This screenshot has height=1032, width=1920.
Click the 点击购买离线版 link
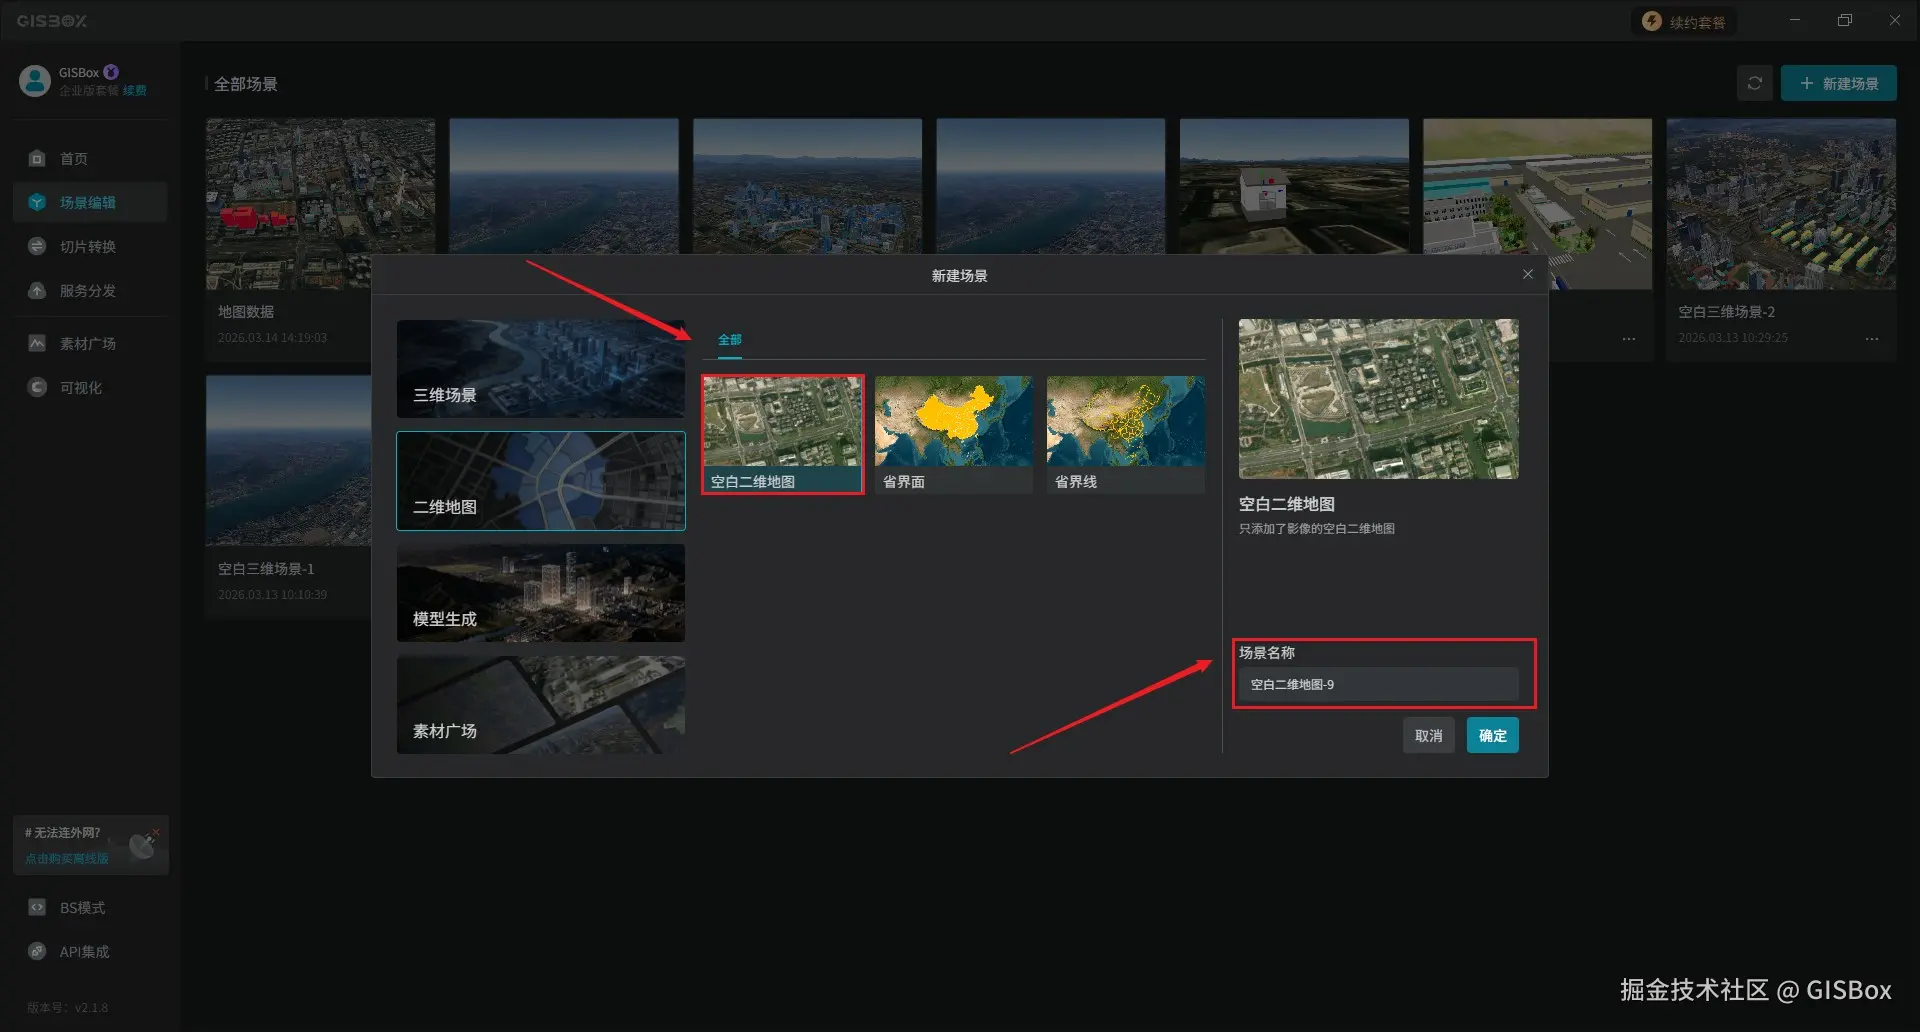point(67,859)
